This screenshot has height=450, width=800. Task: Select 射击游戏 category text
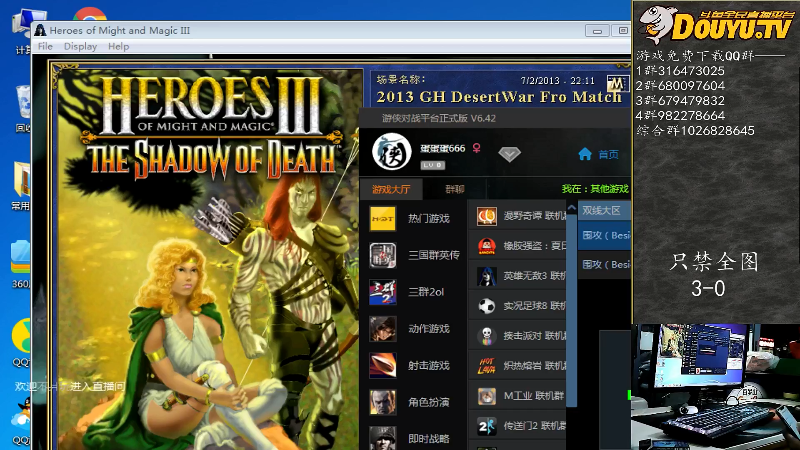429,365
